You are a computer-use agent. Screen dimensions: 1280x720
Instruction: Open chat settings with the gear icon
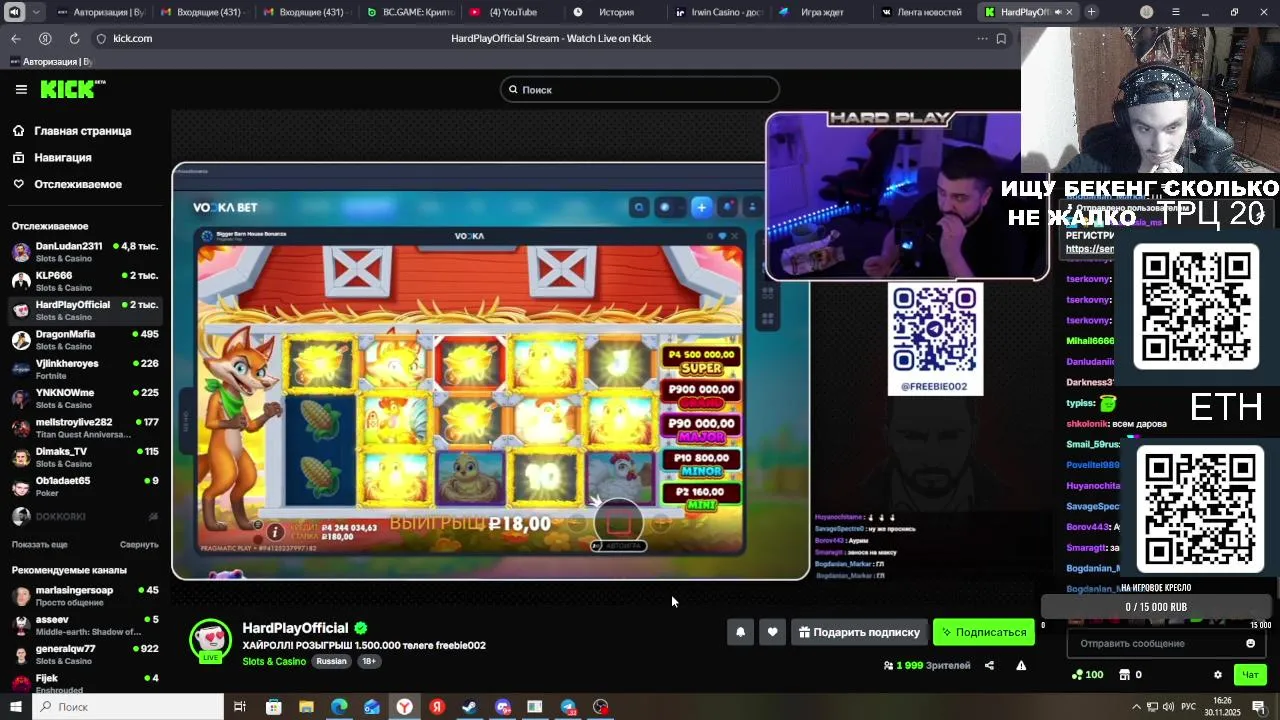pyautogui.click(x=1217, y=675)
